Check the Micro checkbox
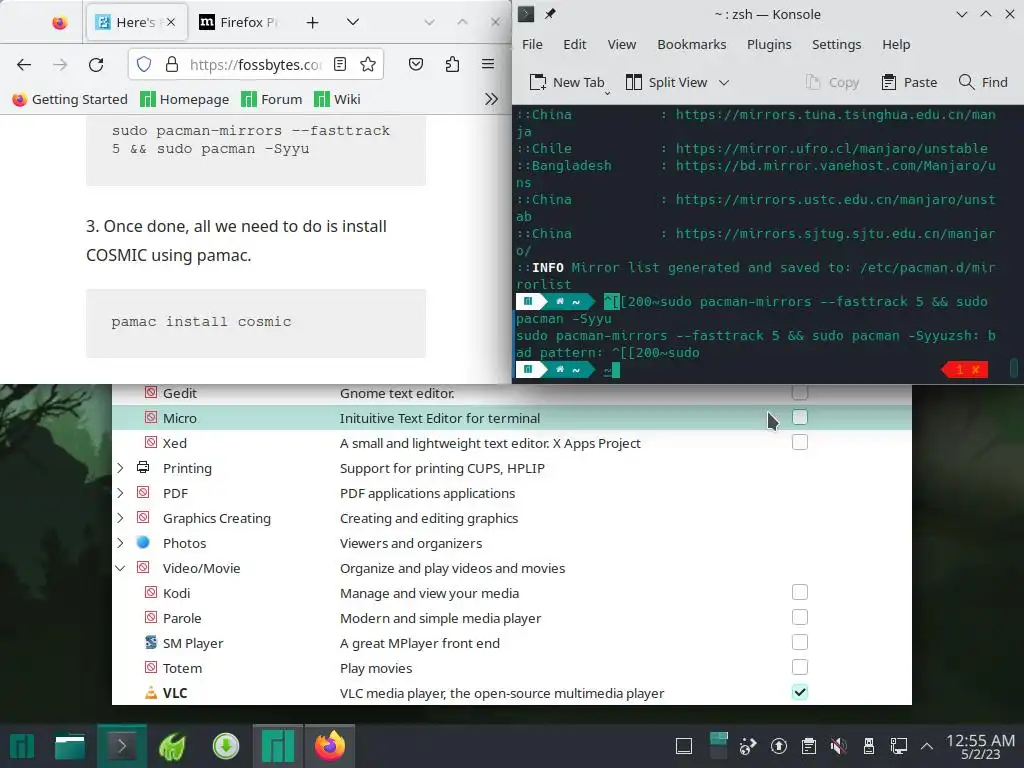Viewport: 1024px width, 768px height. point(799,417)
